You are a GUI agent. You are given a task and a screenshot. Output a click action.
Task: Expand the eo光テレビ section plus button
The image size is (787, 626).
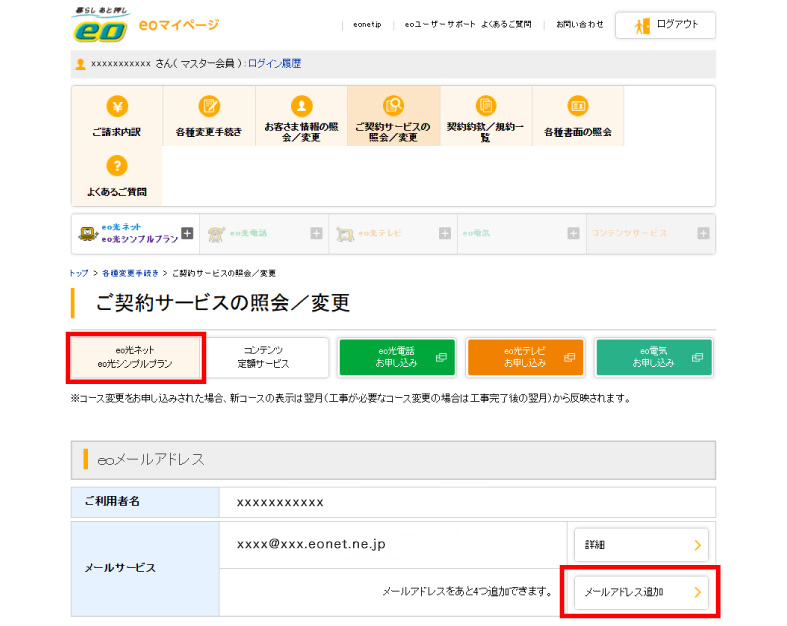tap(445, 233)
